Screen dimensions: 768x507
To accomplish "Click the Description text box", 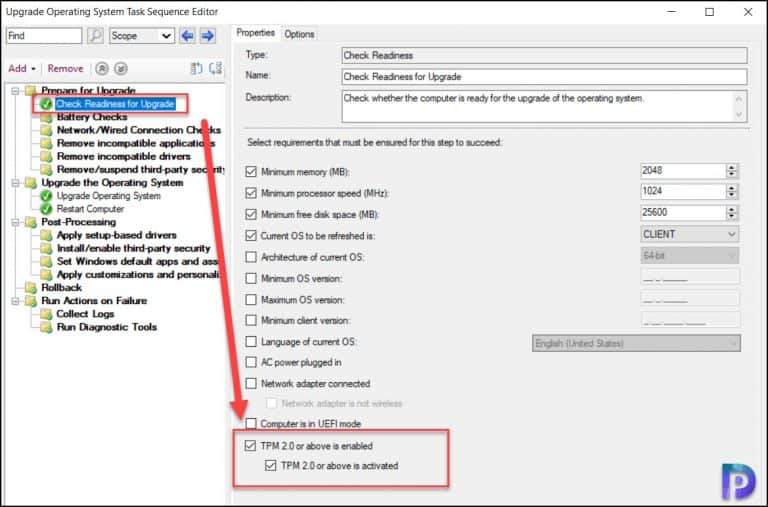I will coord(544,106).
